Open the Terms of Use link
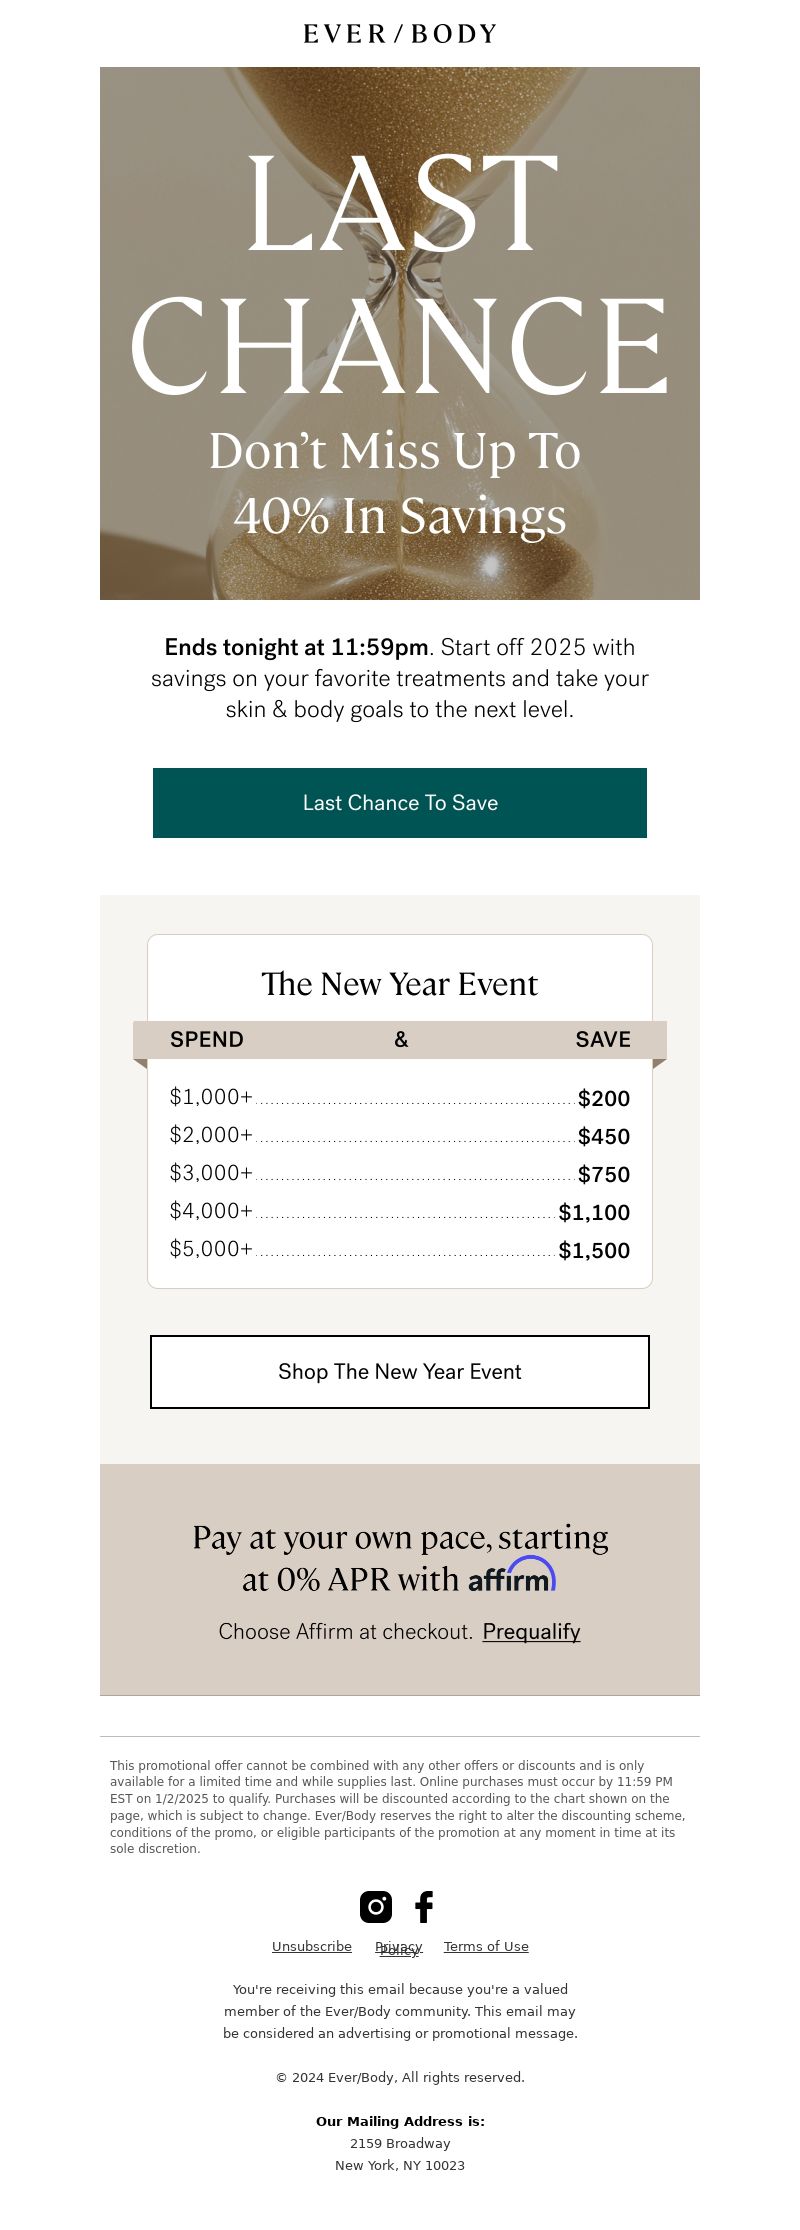 pyautogui.click(x=486, y=1946)
